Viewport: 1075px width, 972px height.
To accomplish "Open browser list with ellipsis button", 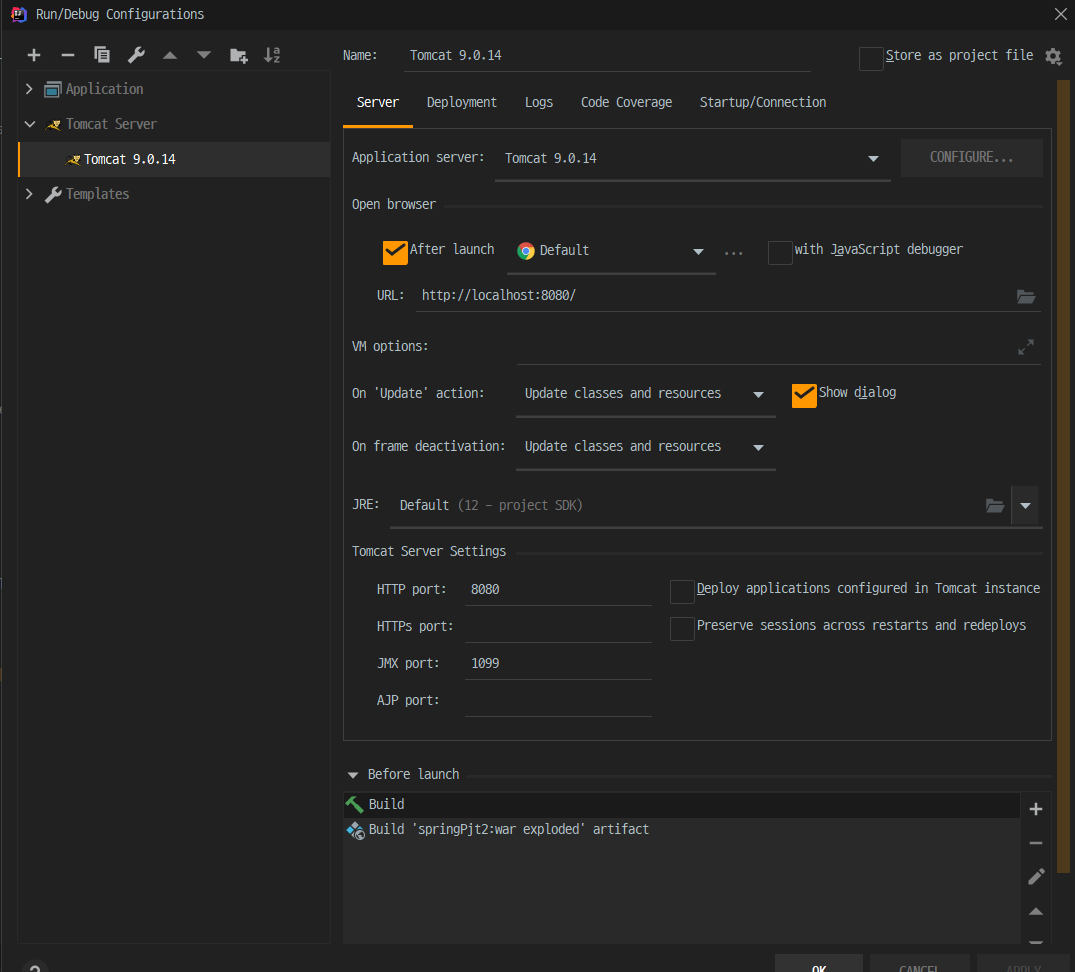I will coord(734,253).
